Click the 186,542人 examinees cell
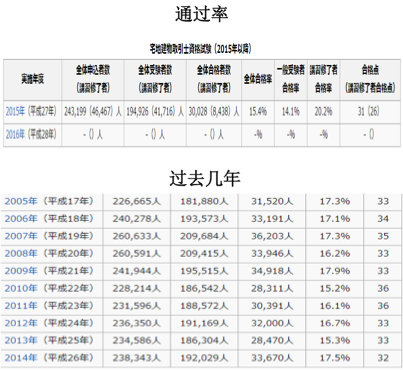The image size is (403, 370). coord(204,288)
